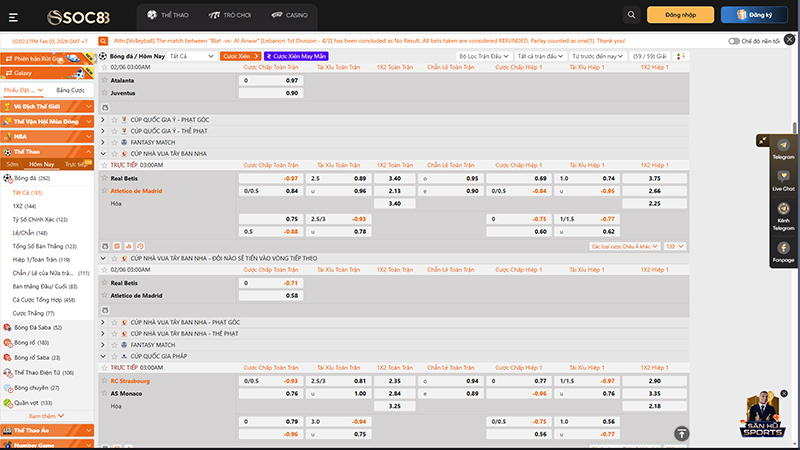Screen dimensions: 800x450
Task: Toggle favorite star for Atalanta
Action: pos(103,80)
